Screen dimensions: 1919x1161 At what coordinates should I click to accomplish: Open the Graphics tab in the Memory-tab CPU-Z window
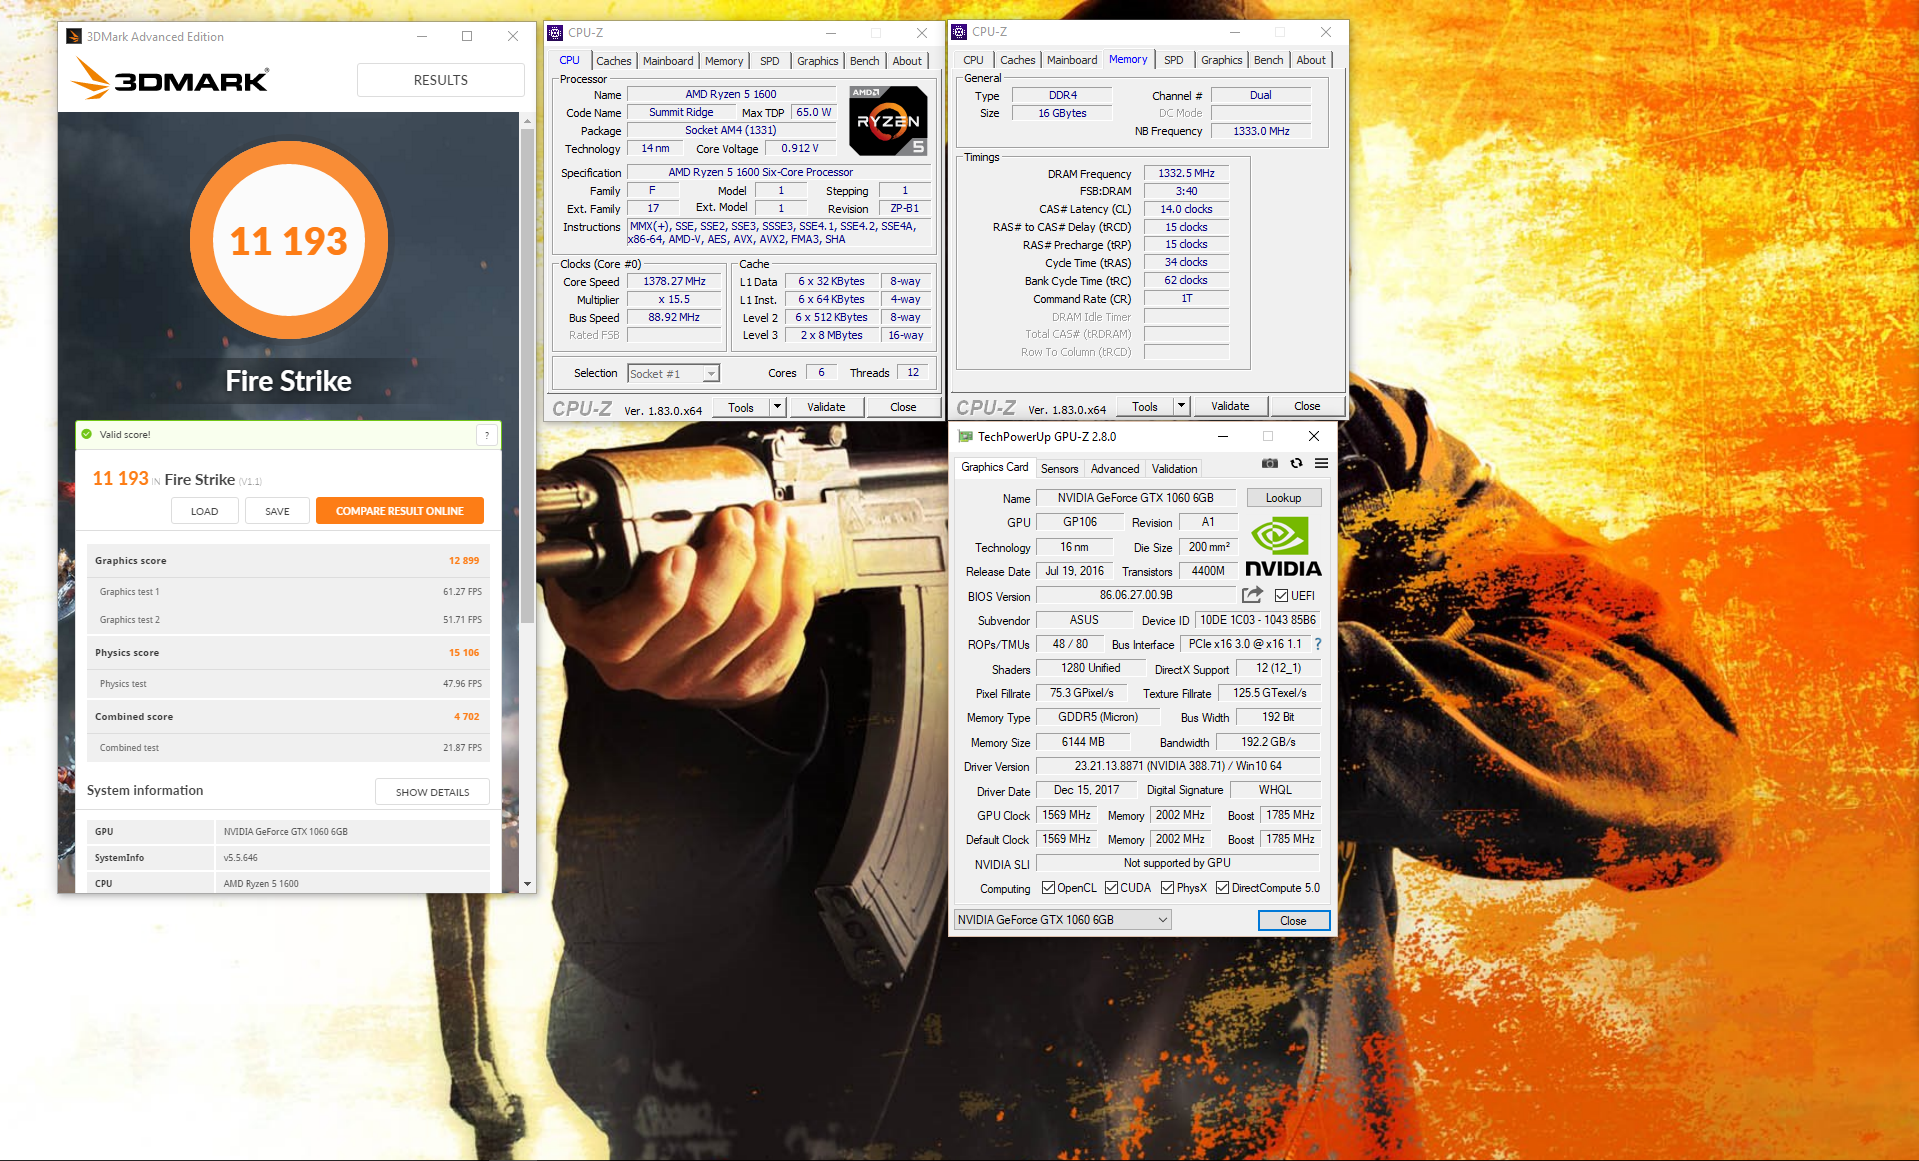[1222, 60]
